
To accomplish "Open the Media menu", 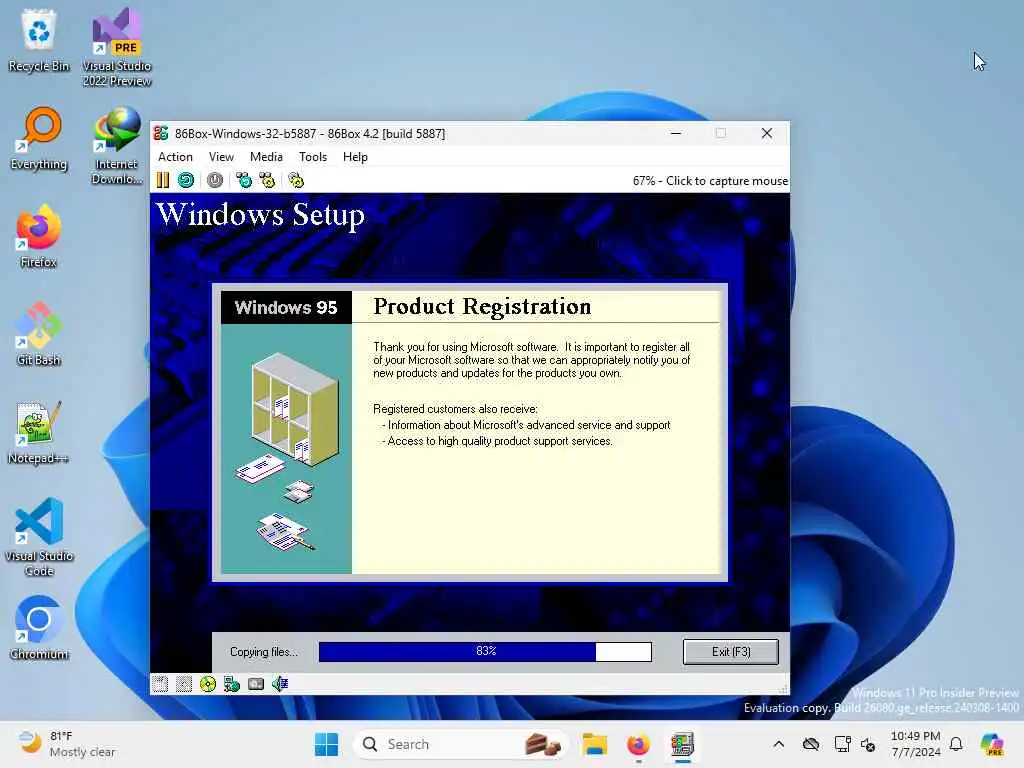I will click(x=266, y=157).
